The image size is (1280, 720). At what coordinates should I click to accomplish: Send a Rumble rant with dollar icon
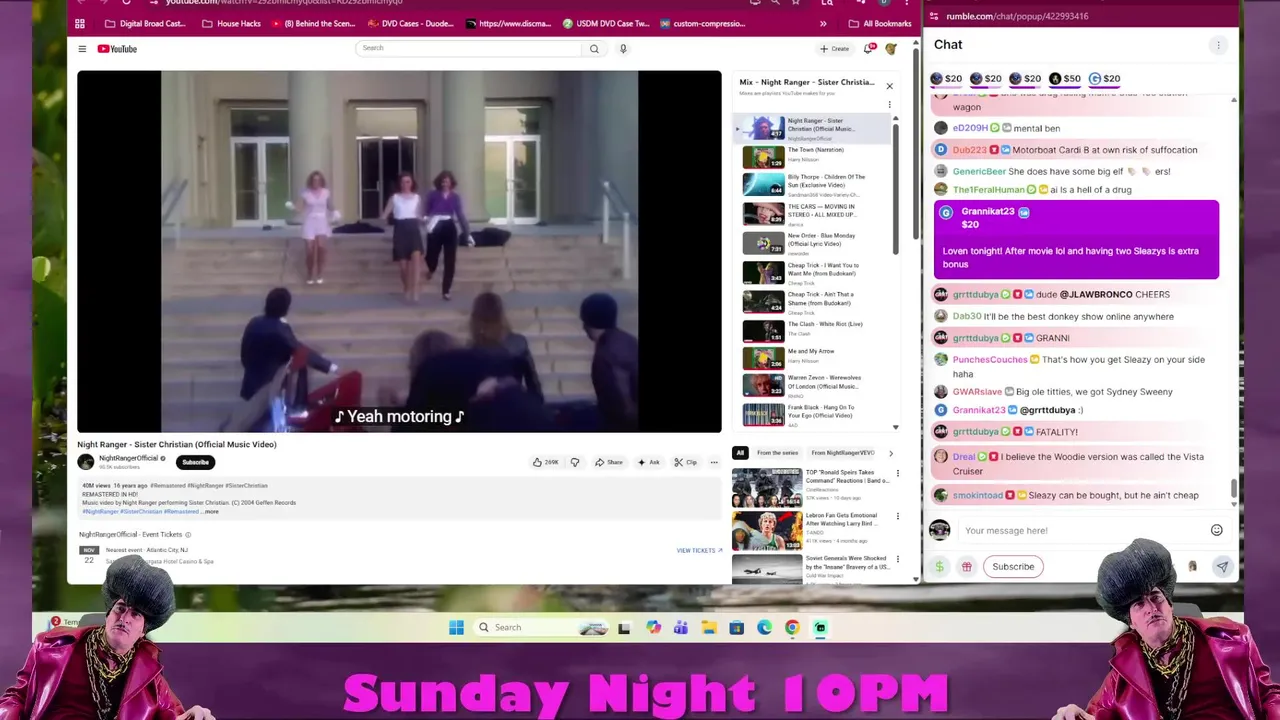pos(939,566)
